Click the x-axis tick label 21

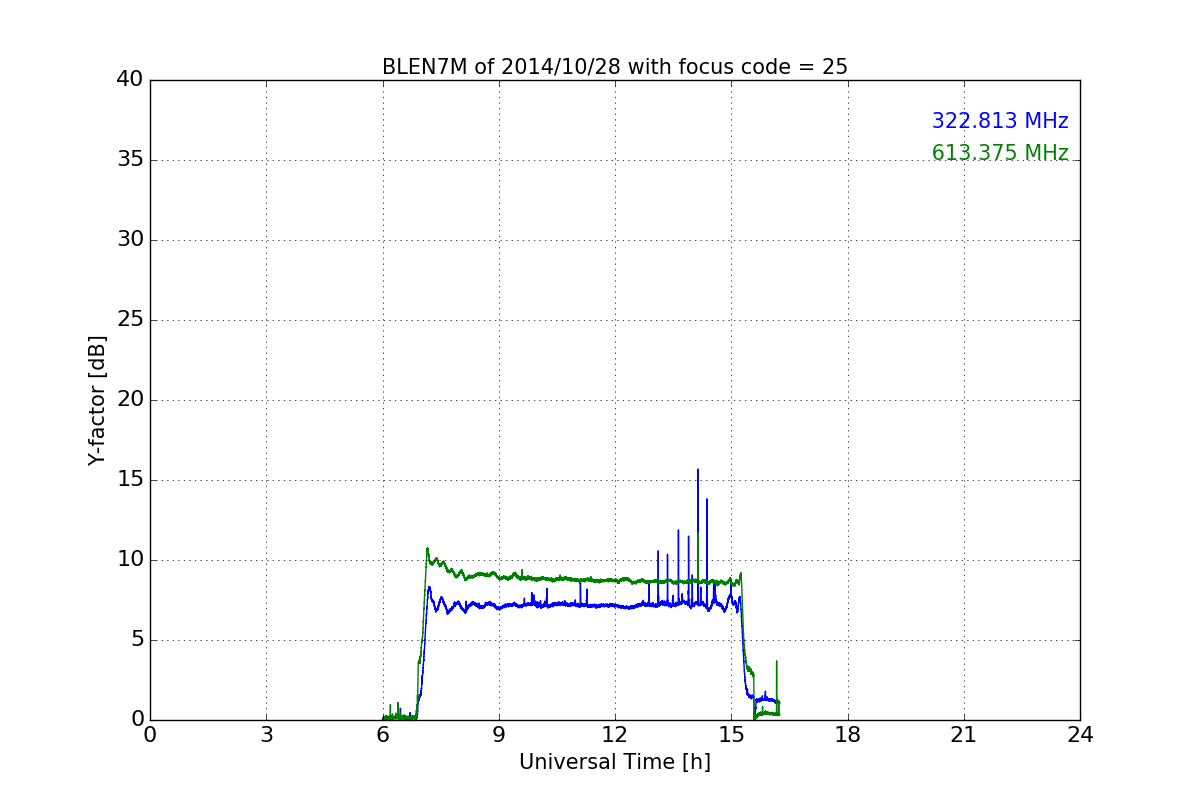(964, 735)
